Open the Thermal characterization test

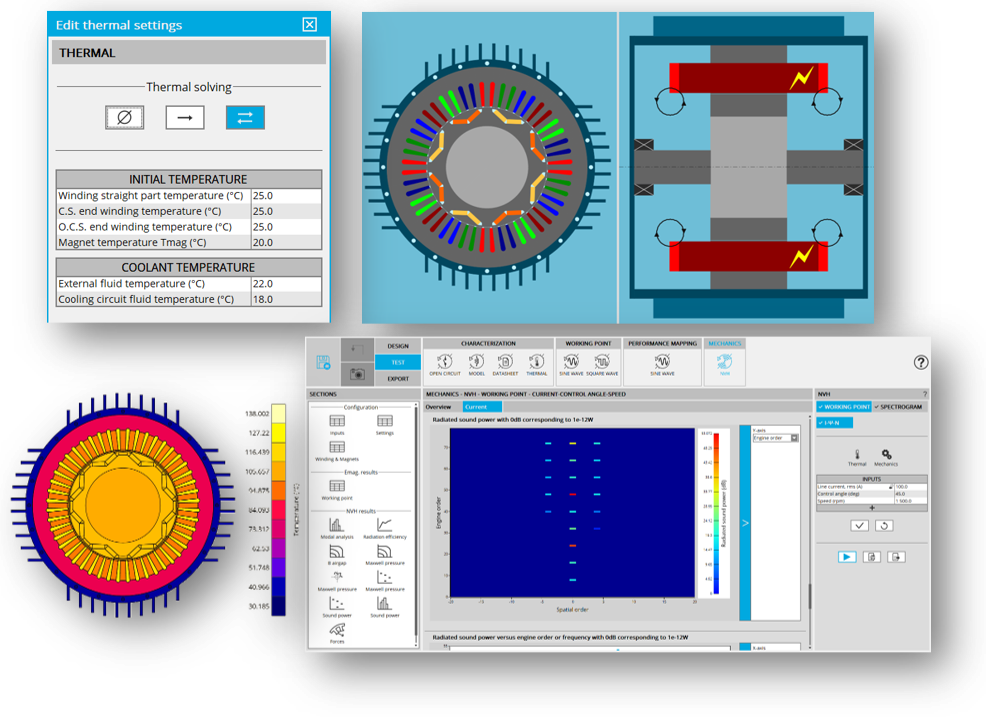pos(536,364)
